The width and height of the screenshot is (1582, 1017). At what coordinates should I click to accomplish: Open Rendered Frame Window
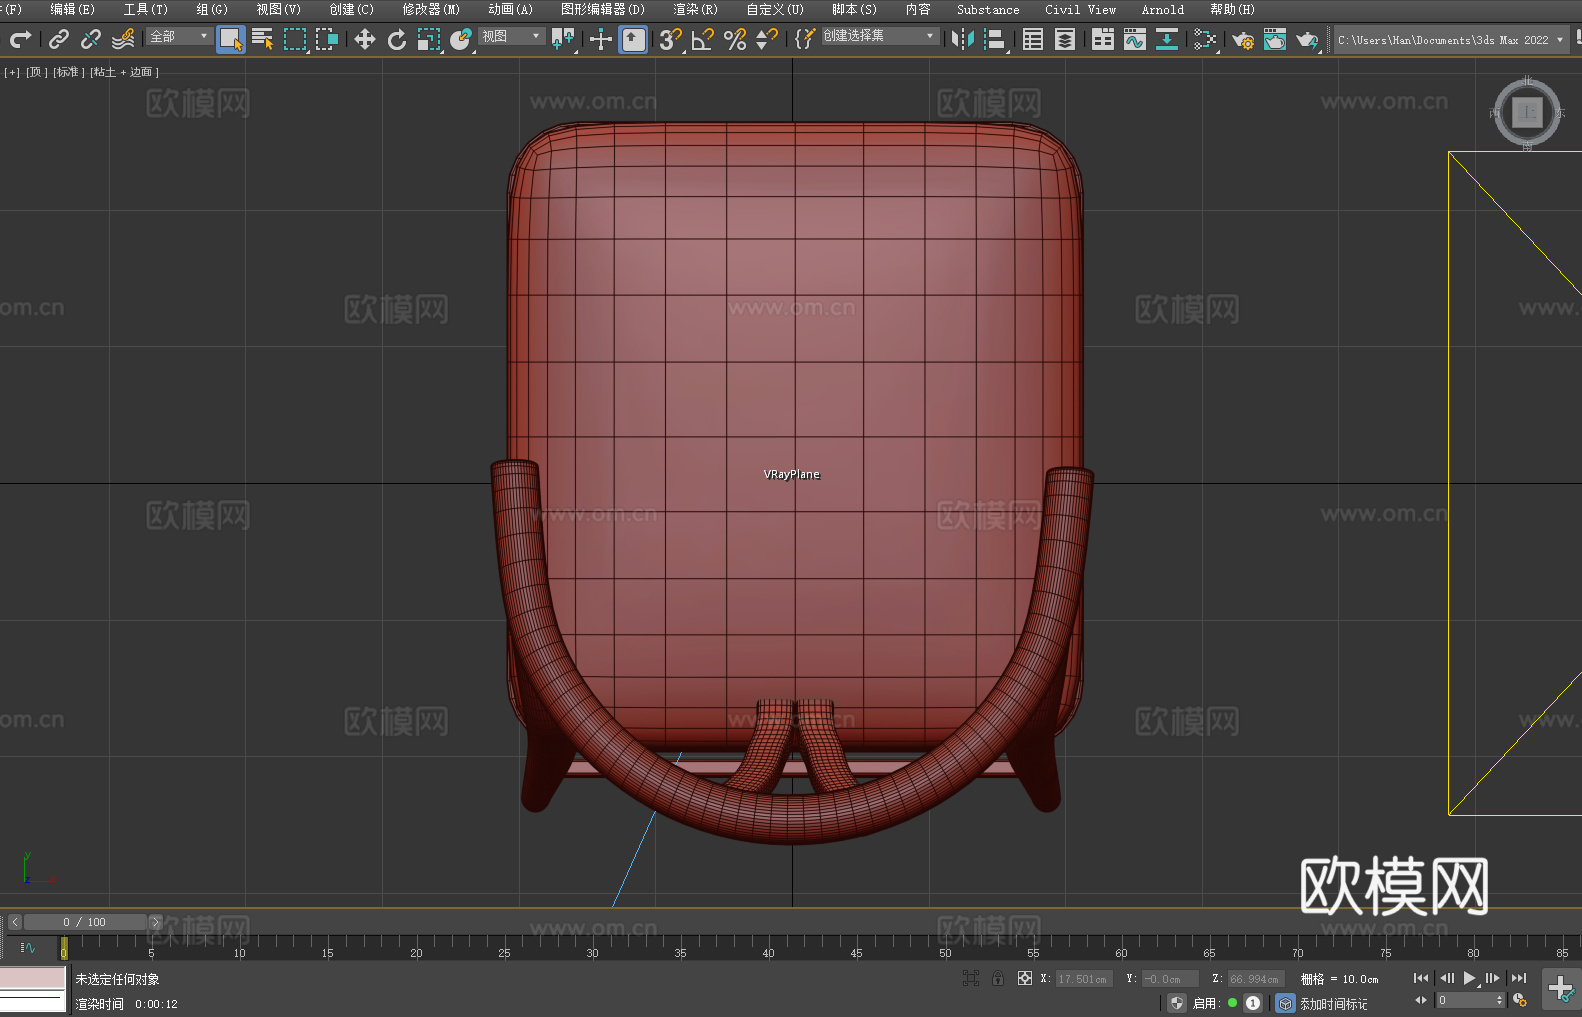[x=1275, y=39]
